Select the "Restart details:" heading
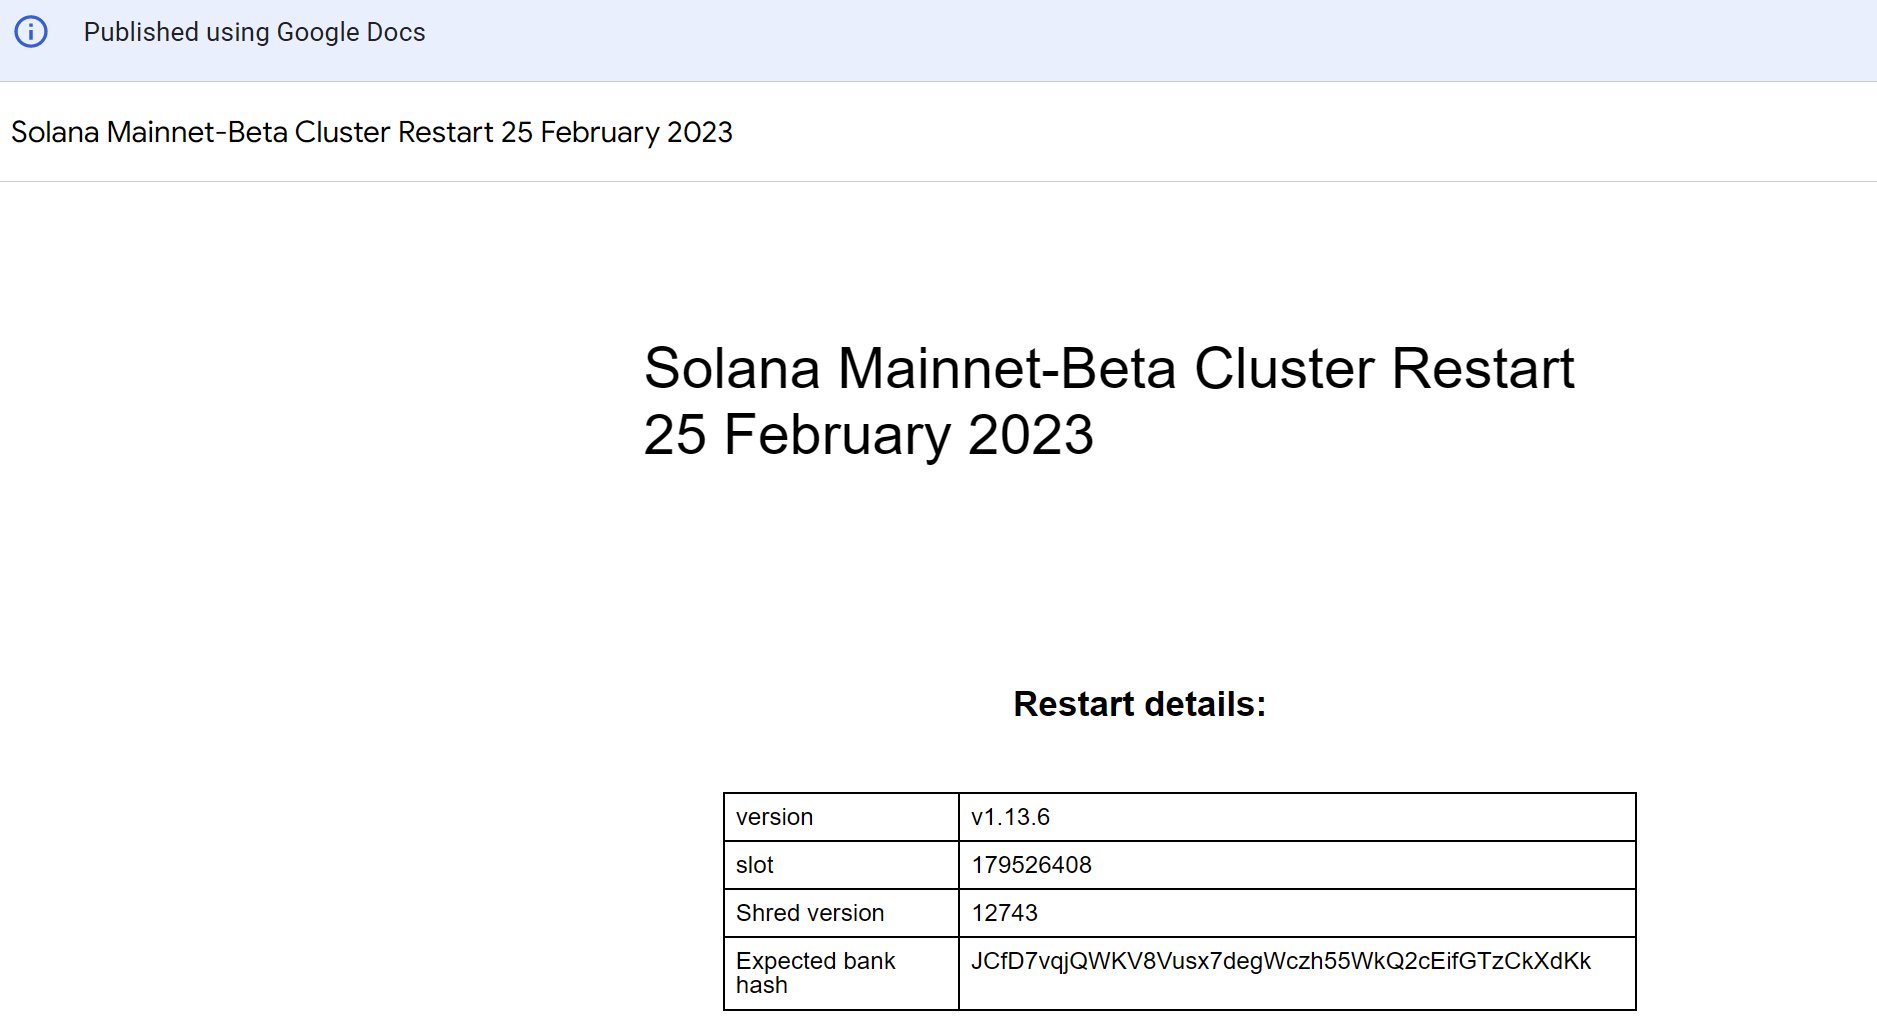1877x1034 pixels. 1138,703
